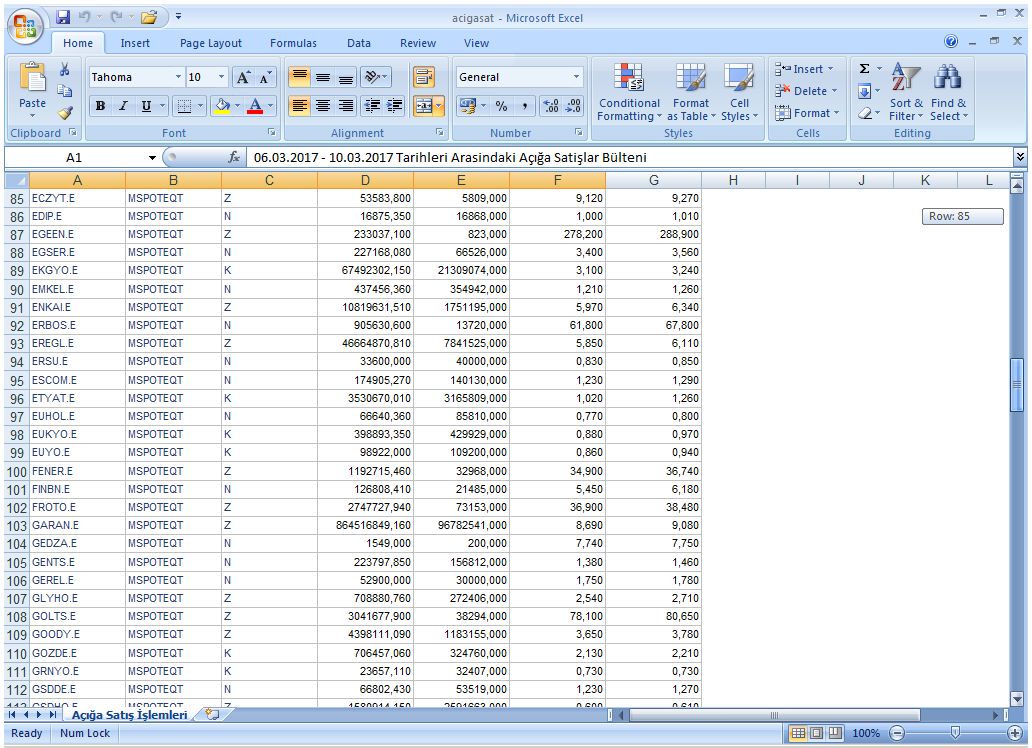Click the zoom slider handle
Viewport: 1032px width, 748px height.
pos(955,732)
